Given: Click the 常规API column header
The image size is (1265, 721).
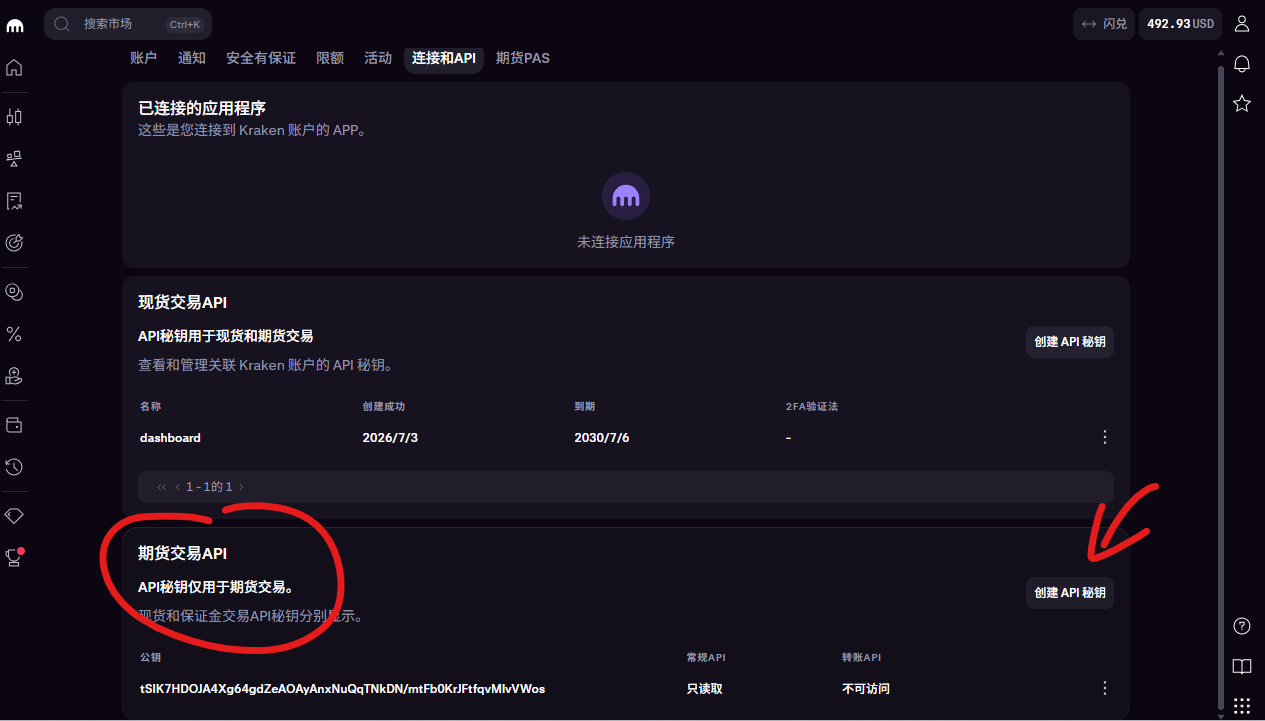Looking at the screenshot, I should (x=706, y=658).
